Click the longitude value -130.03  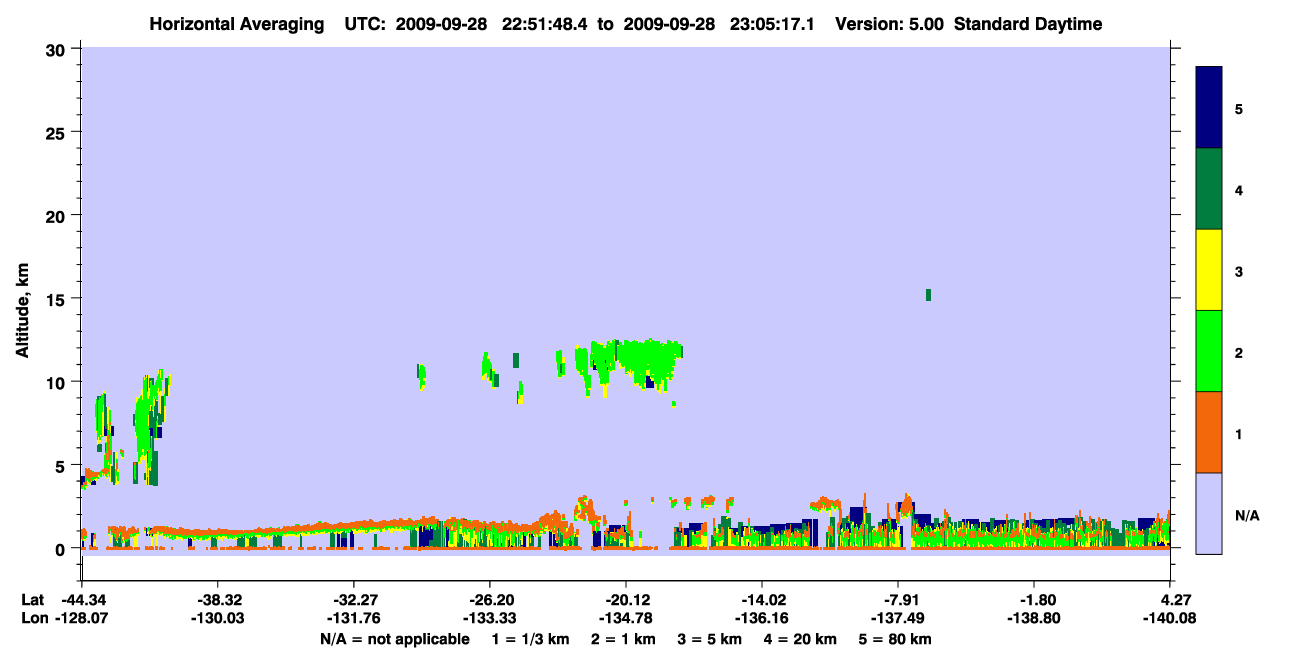point(217,619)
